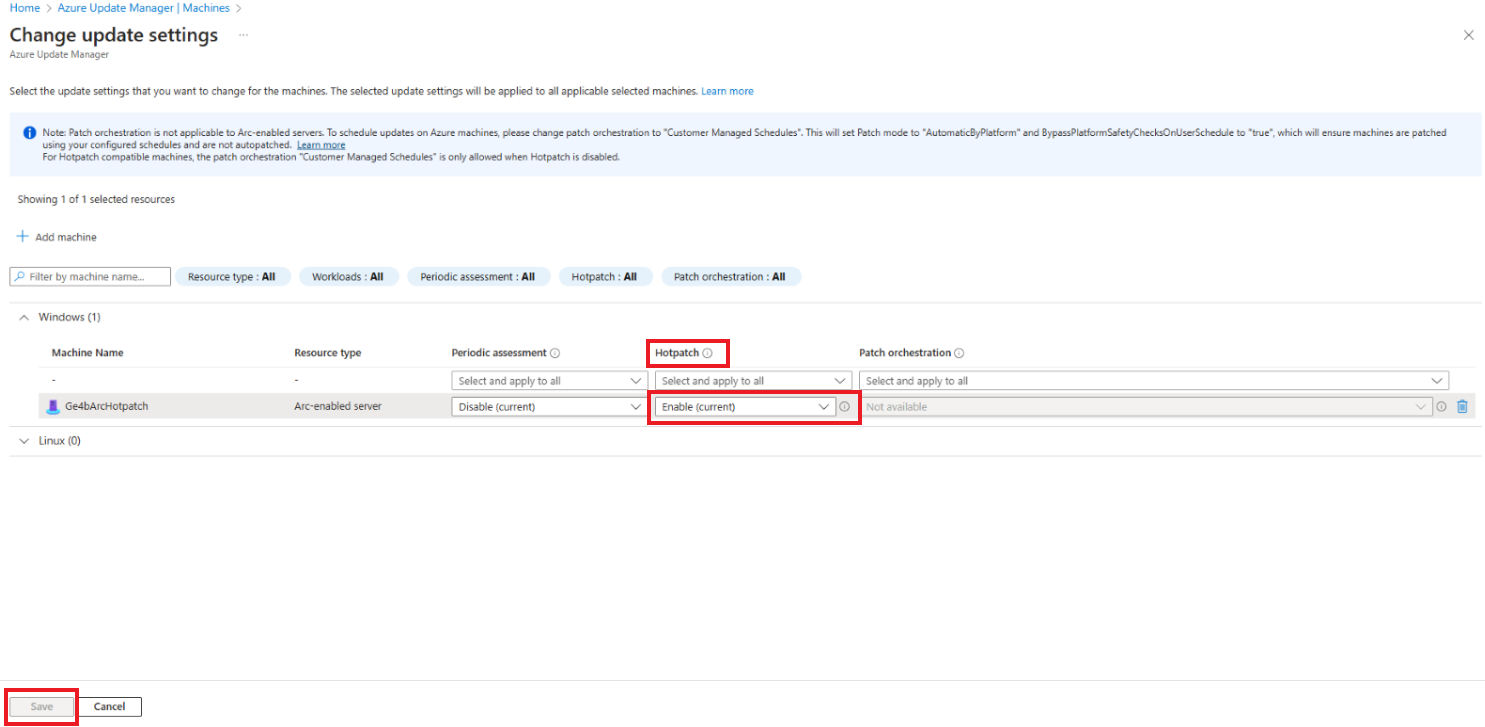1485x727 pixels.
Task: Click info icon next to Patch orchestration header
Action: [x=959, y=353]
